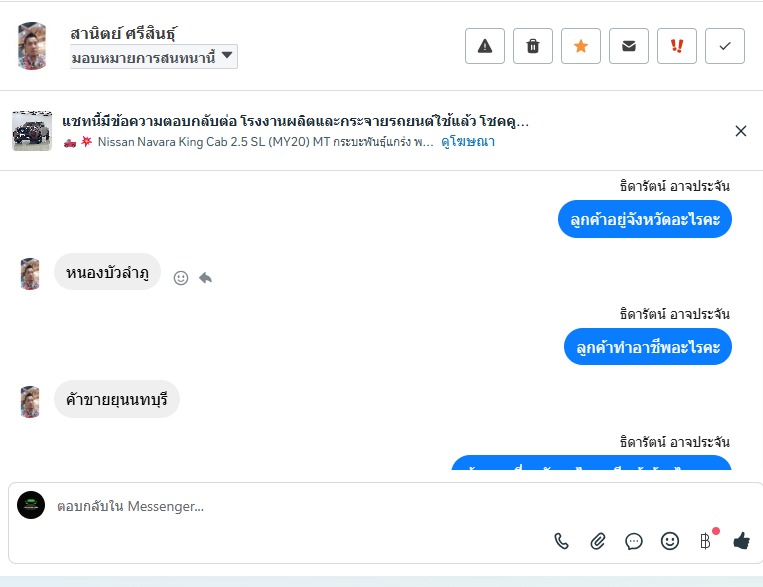Attach a file with paperclip icon
Screen dimensions: 763x587
(597, 541)
